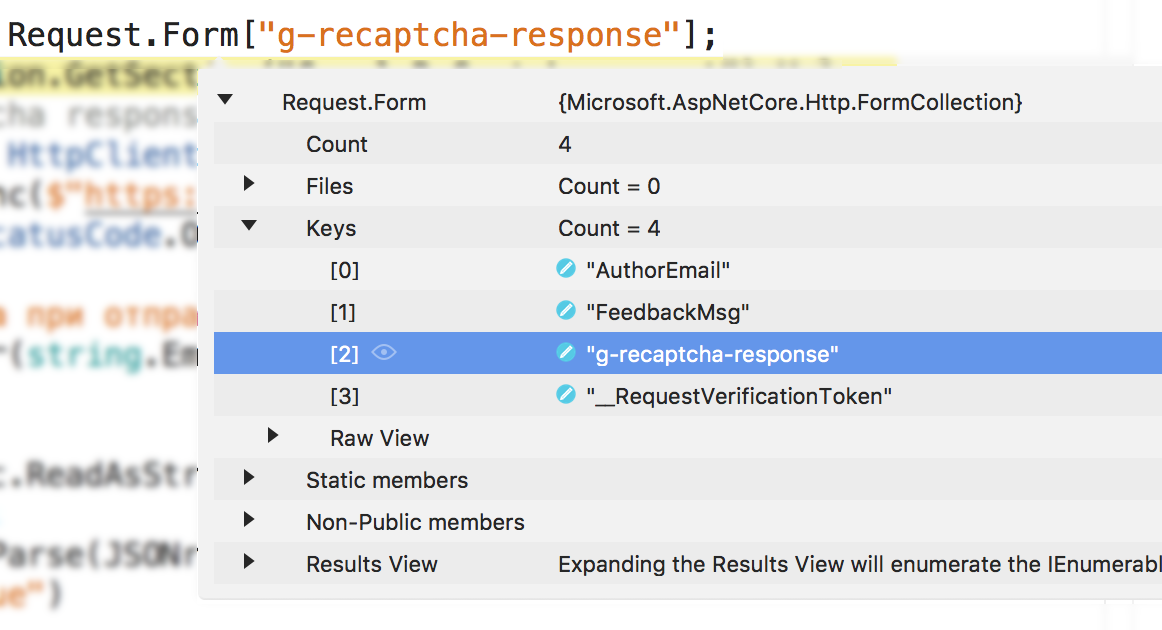Image resolution: width=1162 pixels, height=630 pixels.
Task: Click the eye icon on row [2]
Action: [x=384, y=352]
